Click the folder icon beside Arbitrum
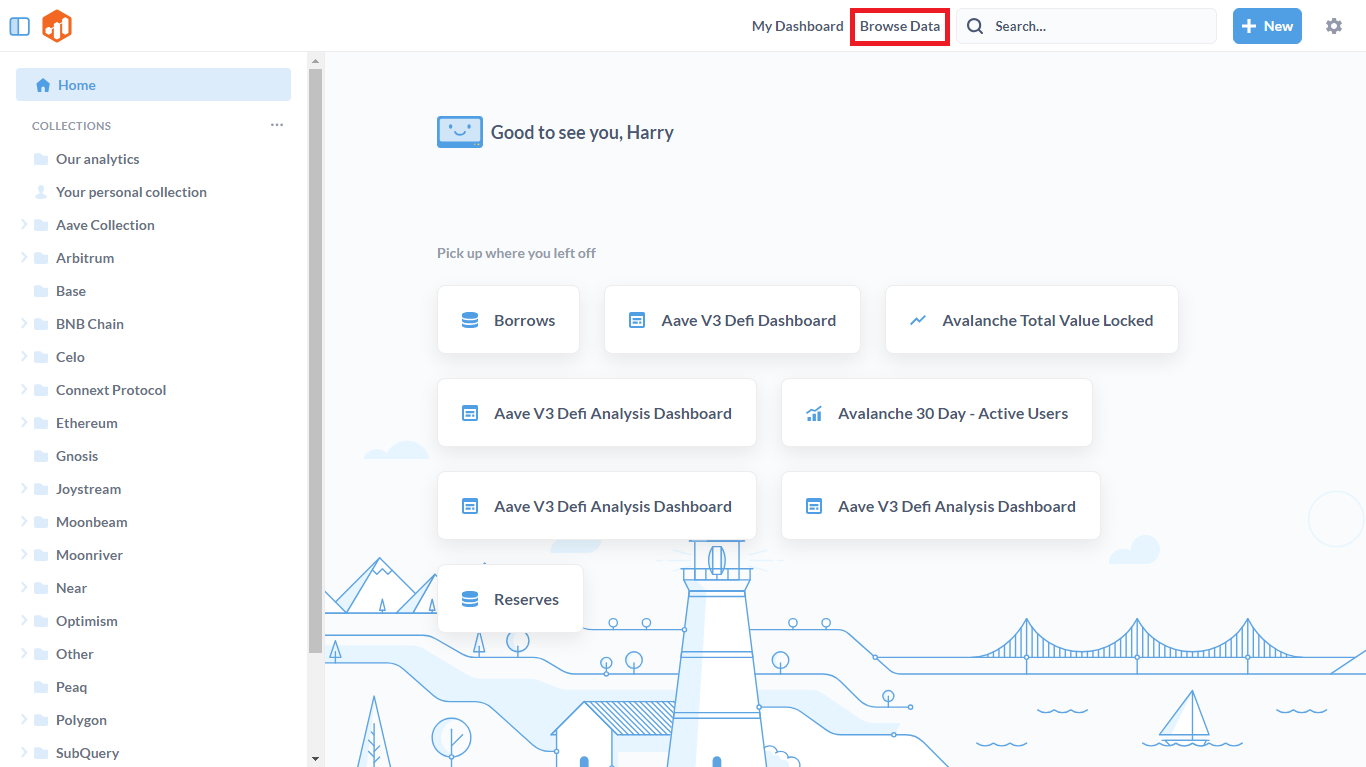This screenshot has width=1366, height=767. click(x=41, y=258)
